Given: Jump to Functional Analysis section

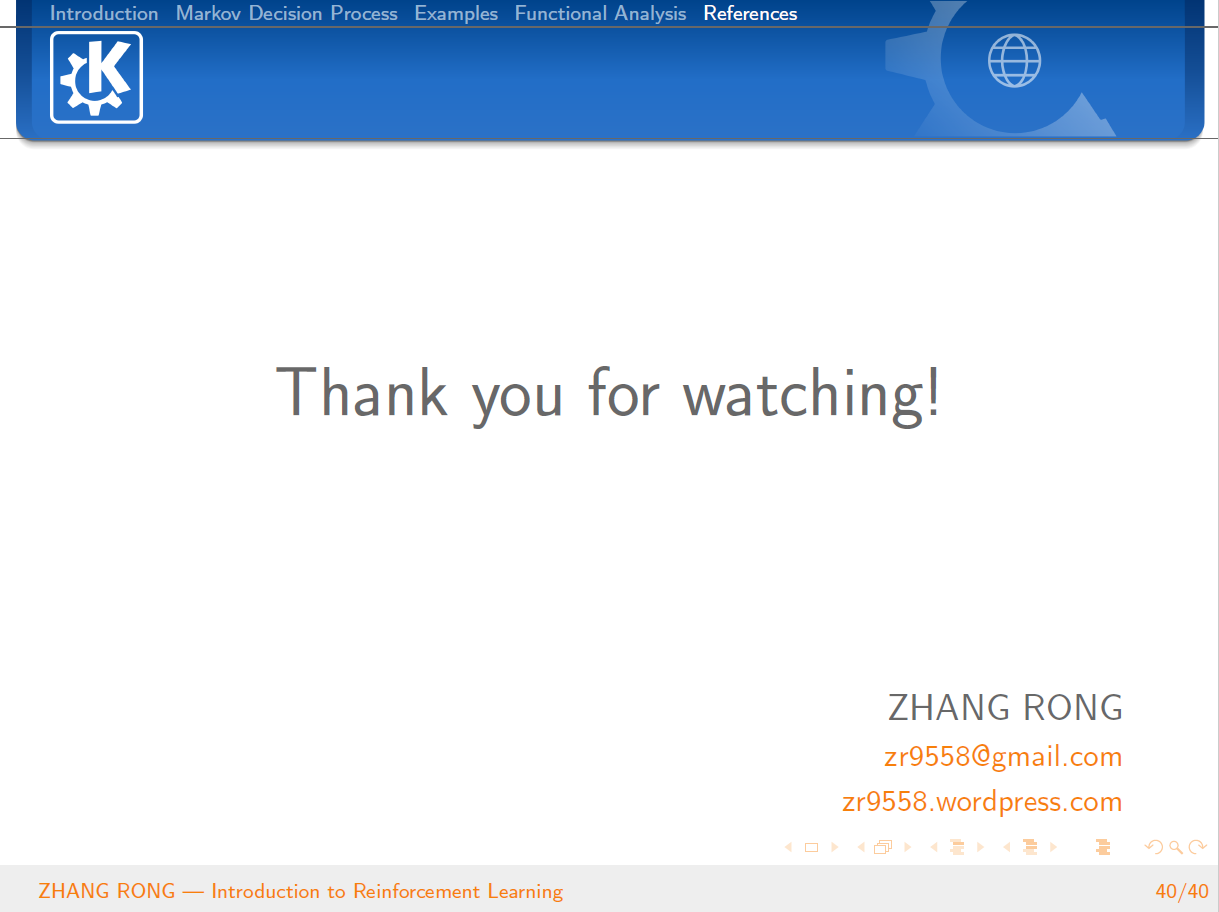Looking at the screenshot, I should pos(600,13).
